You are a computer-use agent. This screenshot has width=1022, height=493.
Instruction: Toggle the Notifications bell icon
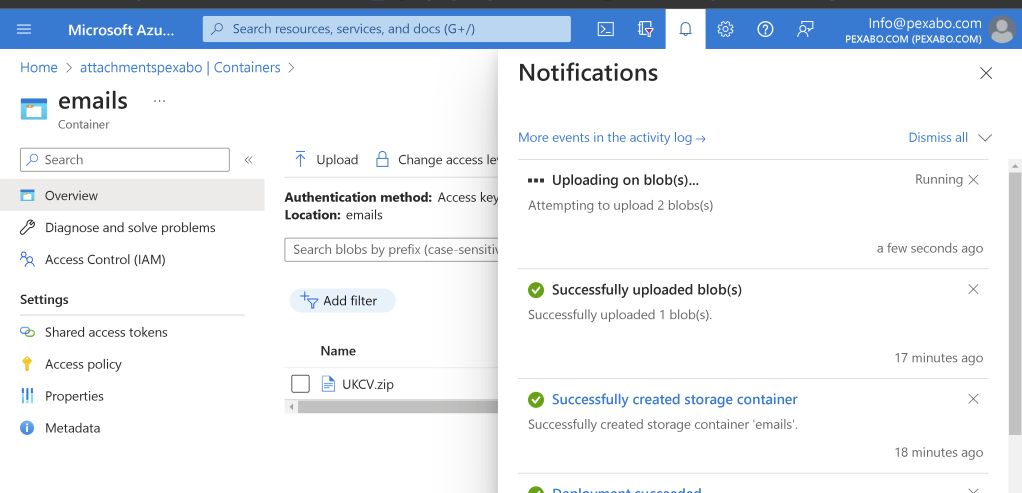pyautogui.click(x=685, y=29)
